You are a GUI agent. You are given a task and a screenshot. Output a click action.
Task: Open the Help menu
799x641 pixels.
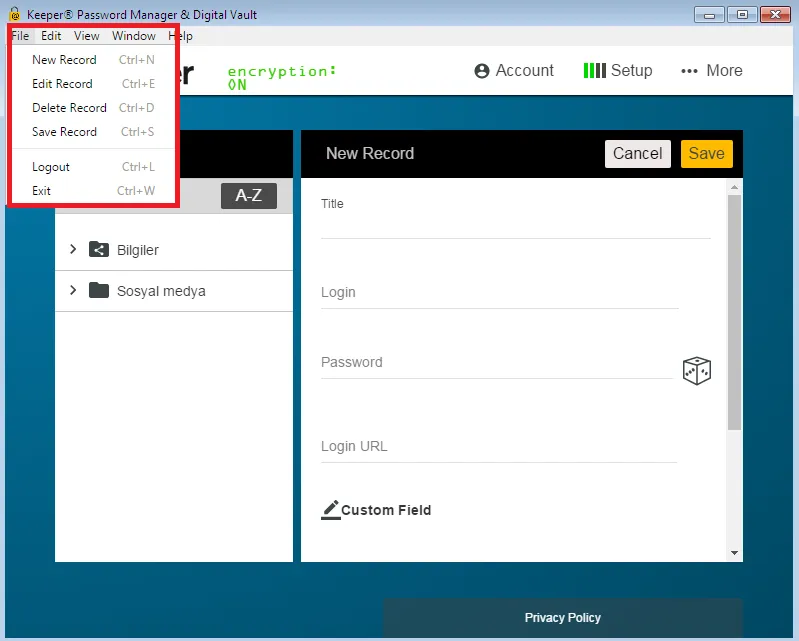(181, 36)
